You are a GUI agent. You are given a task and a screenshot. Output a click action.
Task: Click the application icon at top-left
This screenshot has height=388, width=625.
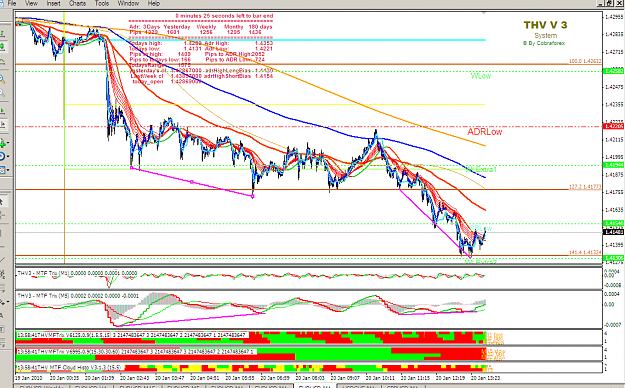(2, 3)
